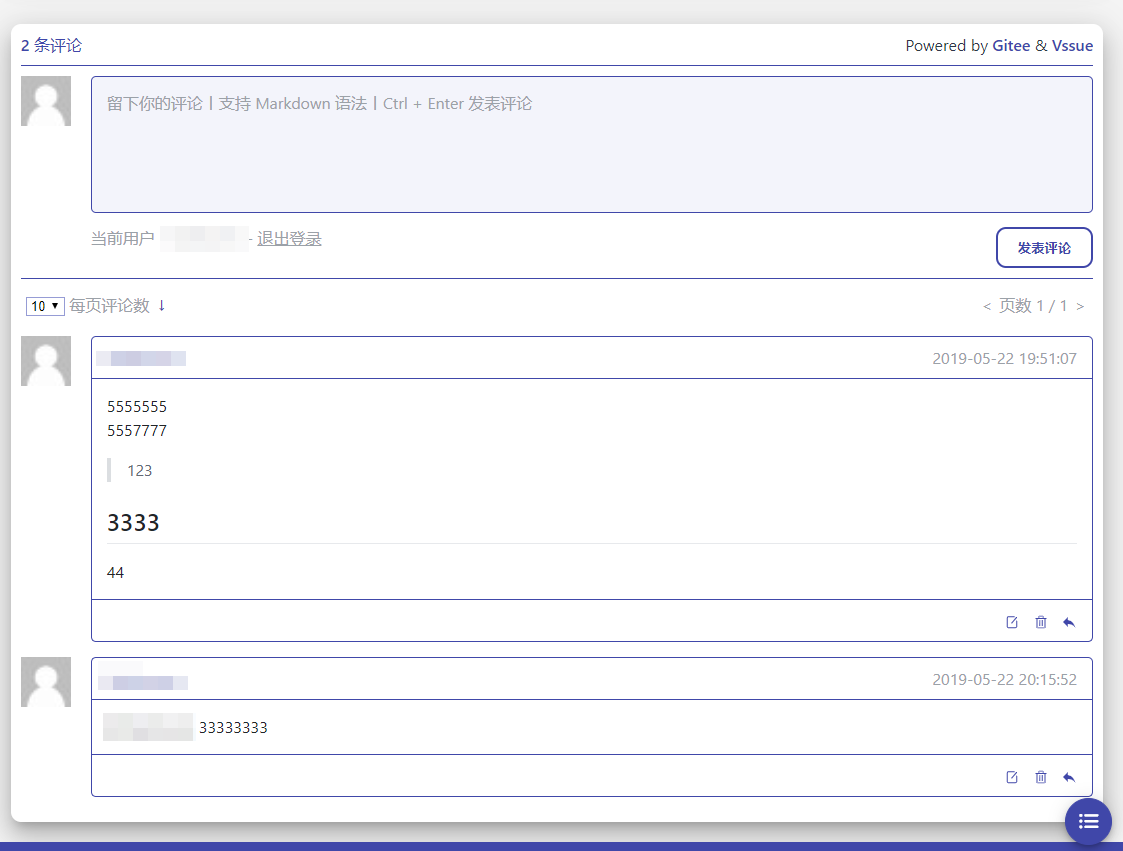Click the mentioned user before 33333333
The height and width of the screenshot is (851, 1123).
tap(148, 727)
